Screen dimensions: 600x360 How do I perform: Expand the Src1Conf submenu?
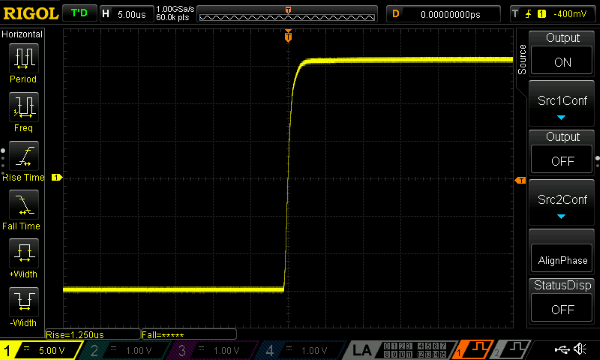[x=562, y=104]
